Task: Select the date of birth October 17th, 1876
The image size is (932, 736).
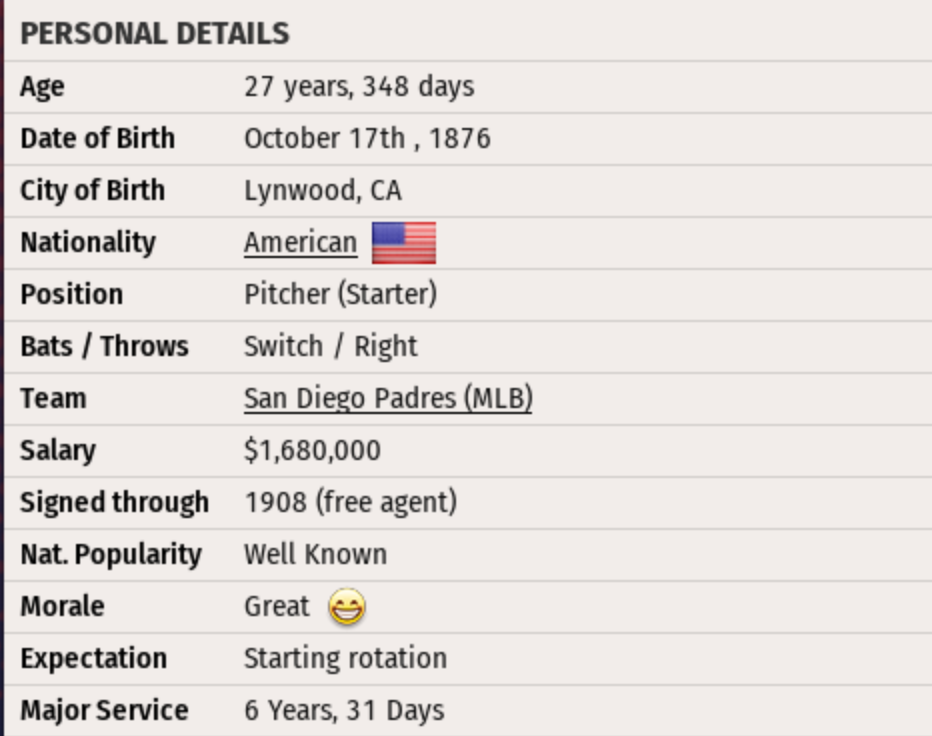Action: point(367,139)
